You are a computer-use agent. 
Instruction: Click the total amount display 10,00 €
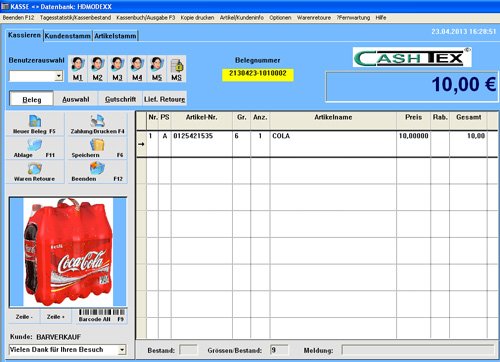tap(412, 86)
